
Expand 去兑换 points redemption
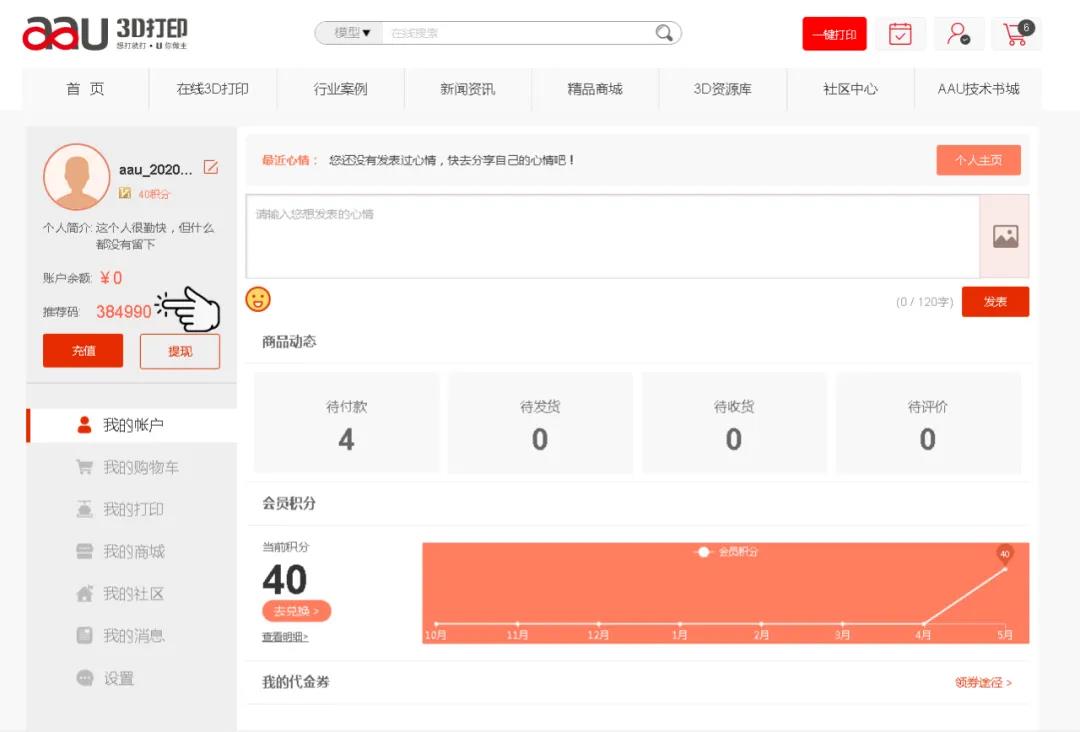296,611
